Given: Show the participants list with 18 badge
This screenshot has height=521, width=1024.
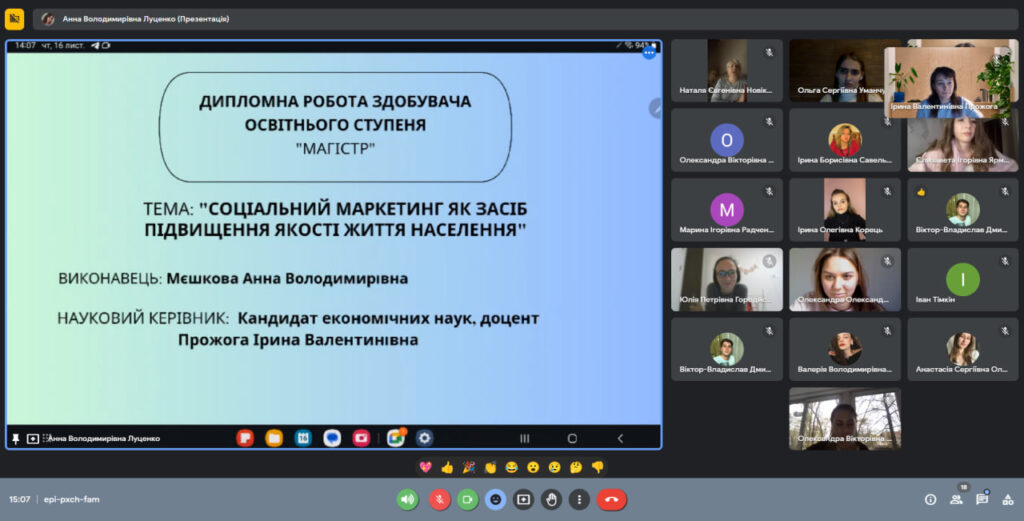Looking at the screenshot, I should coord(957,499).
